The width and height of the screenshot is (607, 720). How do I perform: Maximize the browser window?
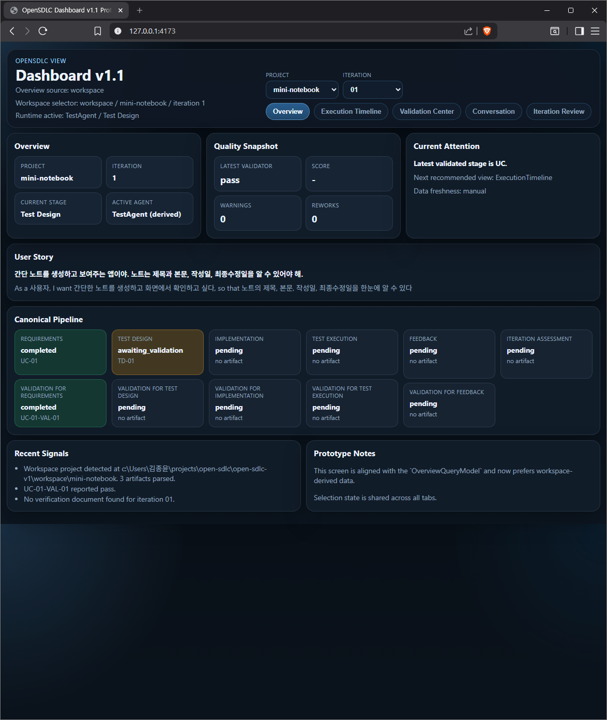pos(571,10)
